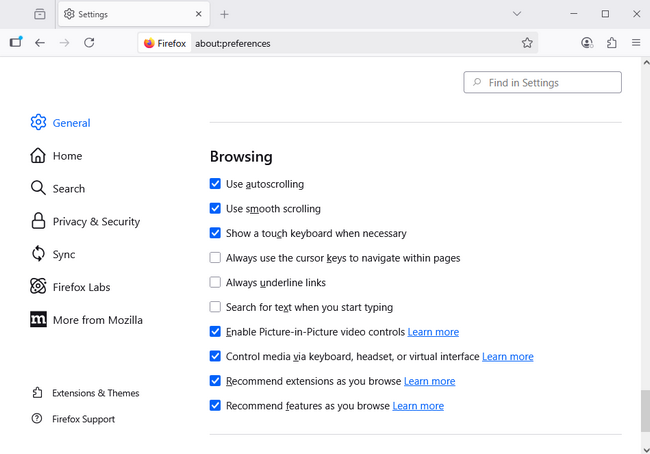
Task: Expand the list all tabs chevron
Action: pos(517,14)
